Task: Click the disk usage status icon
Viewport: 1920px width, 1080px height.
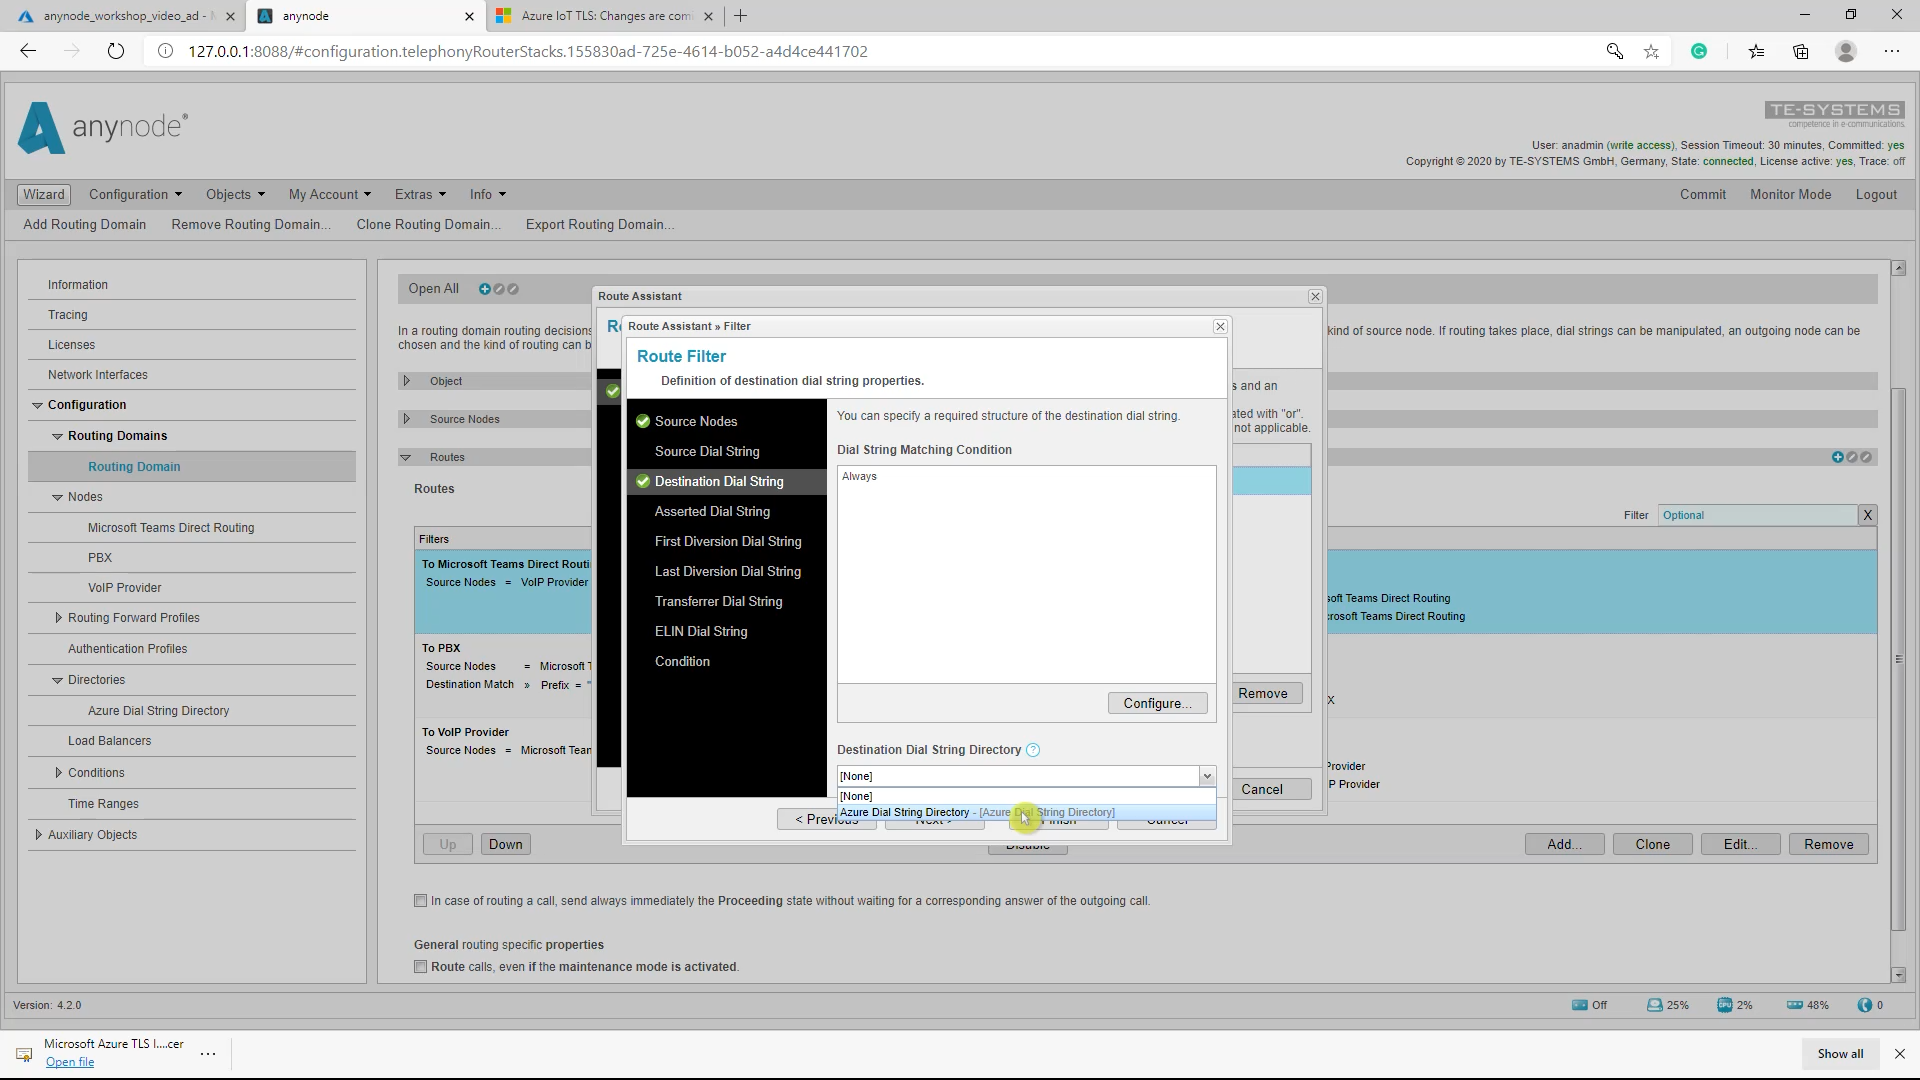Action: pyautogui.click(x=1655, y=1005)
